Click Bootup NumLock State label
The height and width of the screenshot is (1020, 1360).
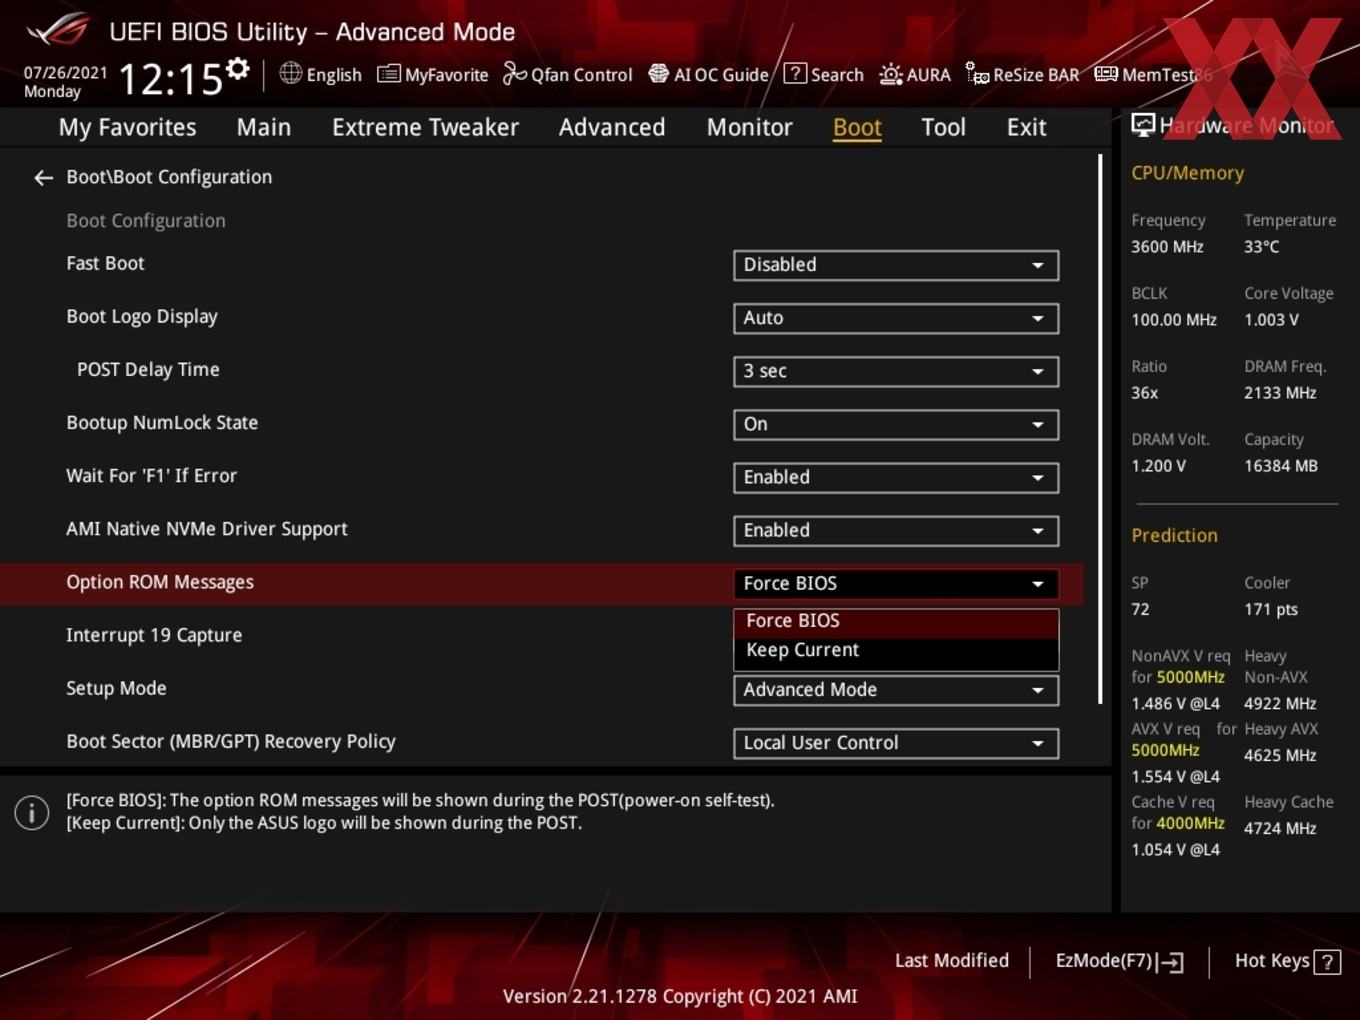tap(162, 422)
